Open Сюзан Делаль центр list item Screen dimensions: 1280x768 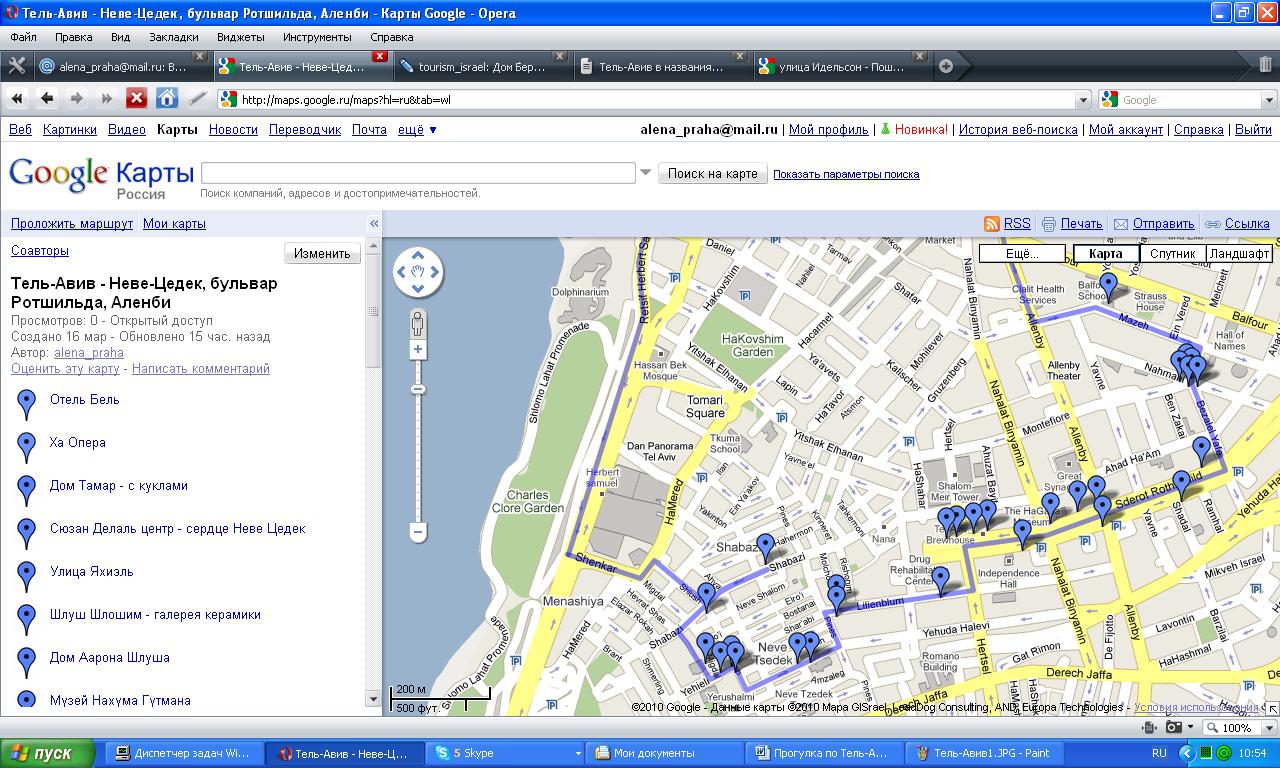pyautogui.click(x=178, y=528)
